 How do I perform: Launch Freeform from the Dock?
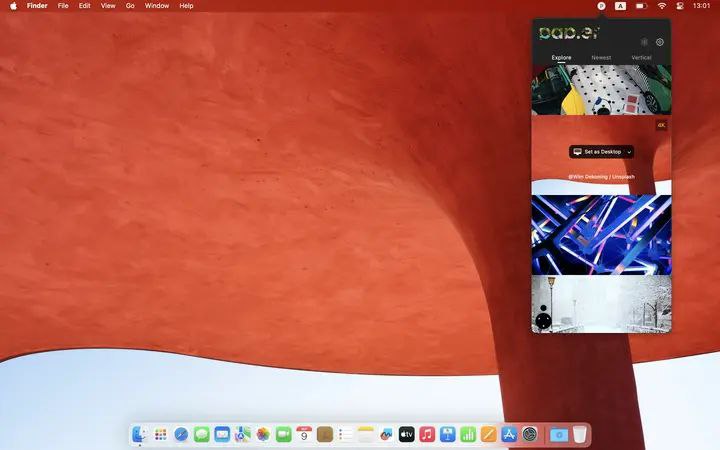pyautogui.click(x=386, y=434)
